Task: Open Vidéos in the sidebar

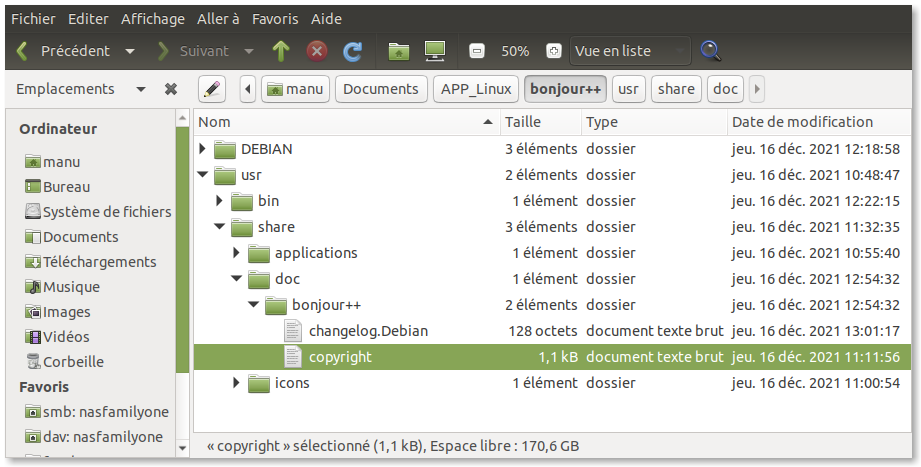Action: (57, 337)
